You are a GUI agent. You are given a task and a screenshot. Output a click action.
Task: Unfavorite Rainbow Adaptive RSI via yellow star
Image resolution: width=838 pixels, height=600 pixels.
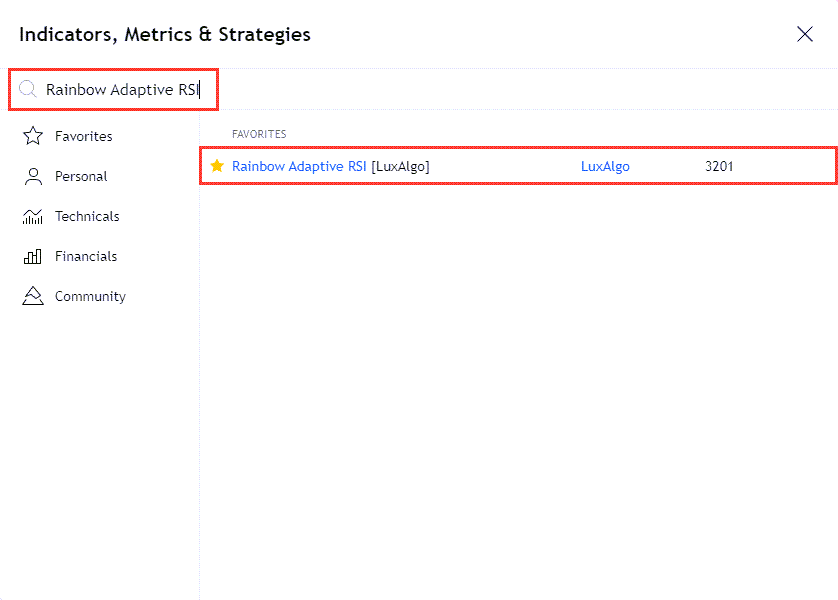(217, 166)
